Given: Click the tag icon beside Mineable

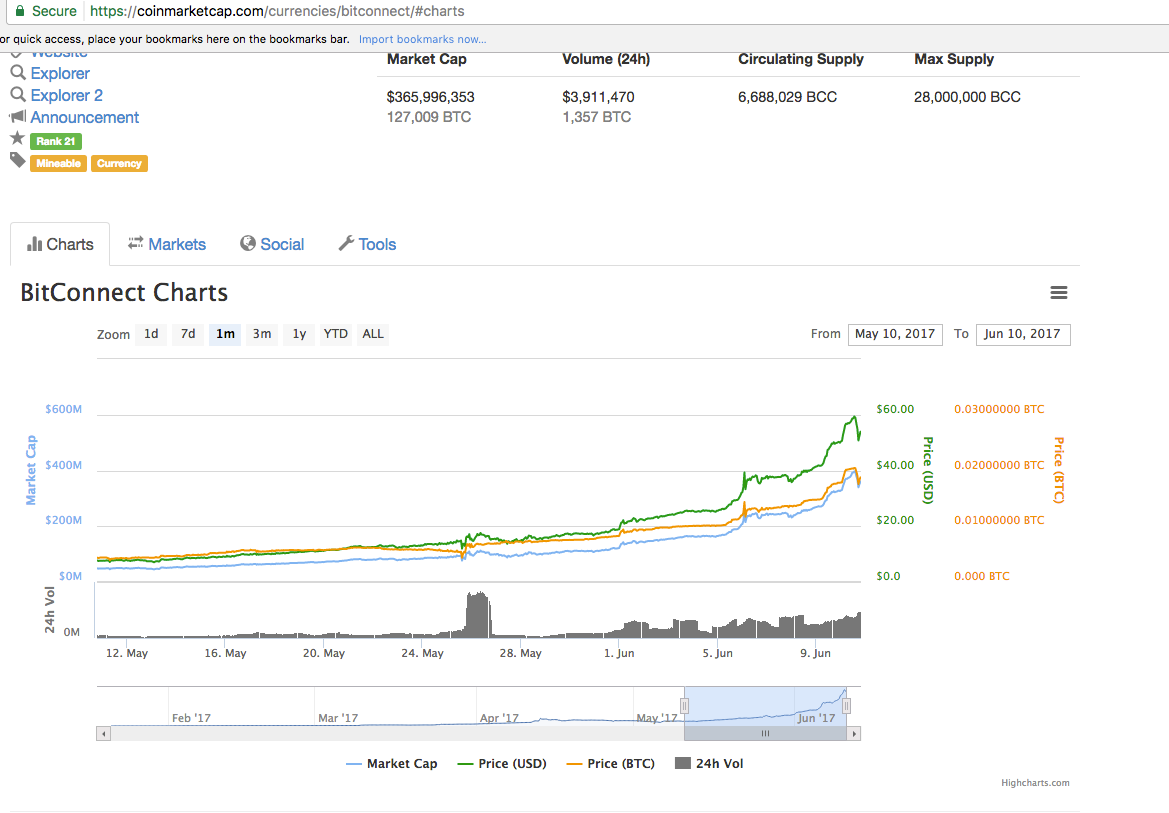Looking at the screenshot, I should pos(18,160).
